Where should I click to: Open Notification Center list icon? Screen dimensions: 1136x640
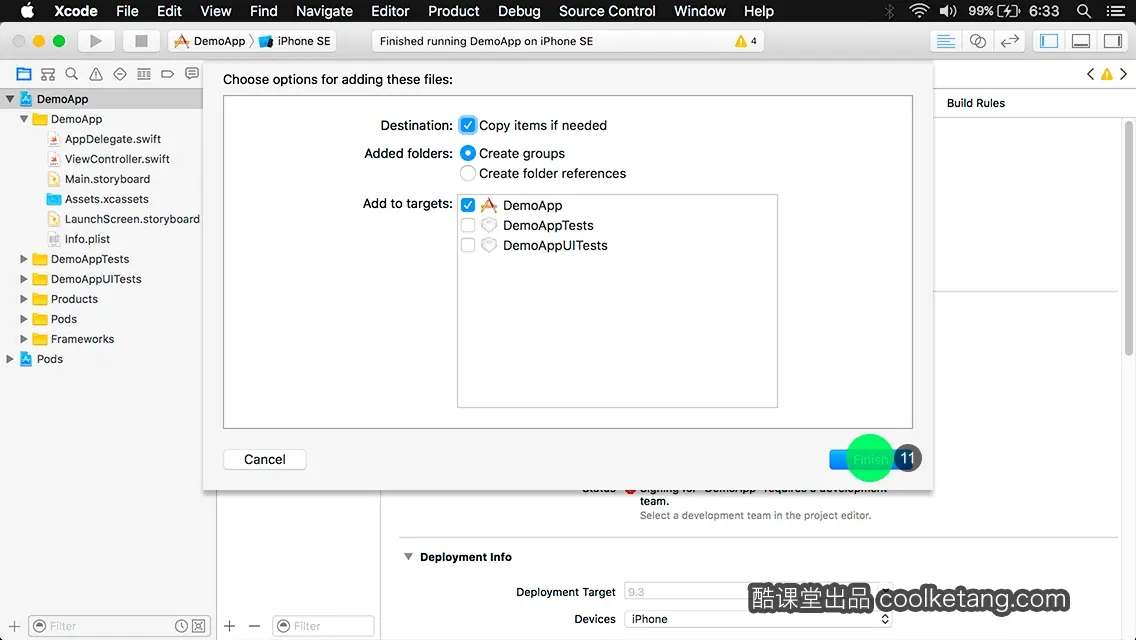1116,11
